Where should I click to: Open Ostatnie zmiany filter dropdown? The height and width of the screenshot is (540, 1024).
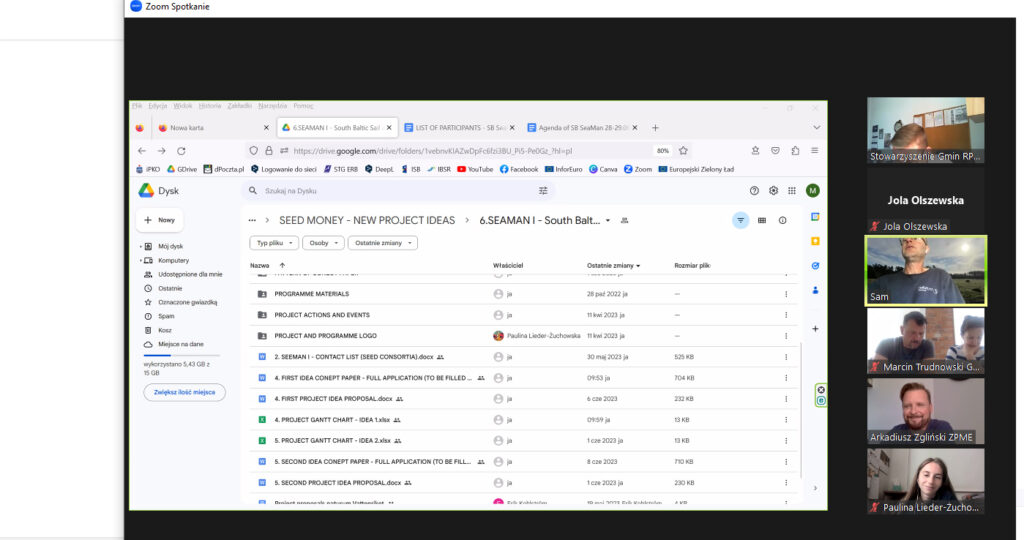[383, 243]
